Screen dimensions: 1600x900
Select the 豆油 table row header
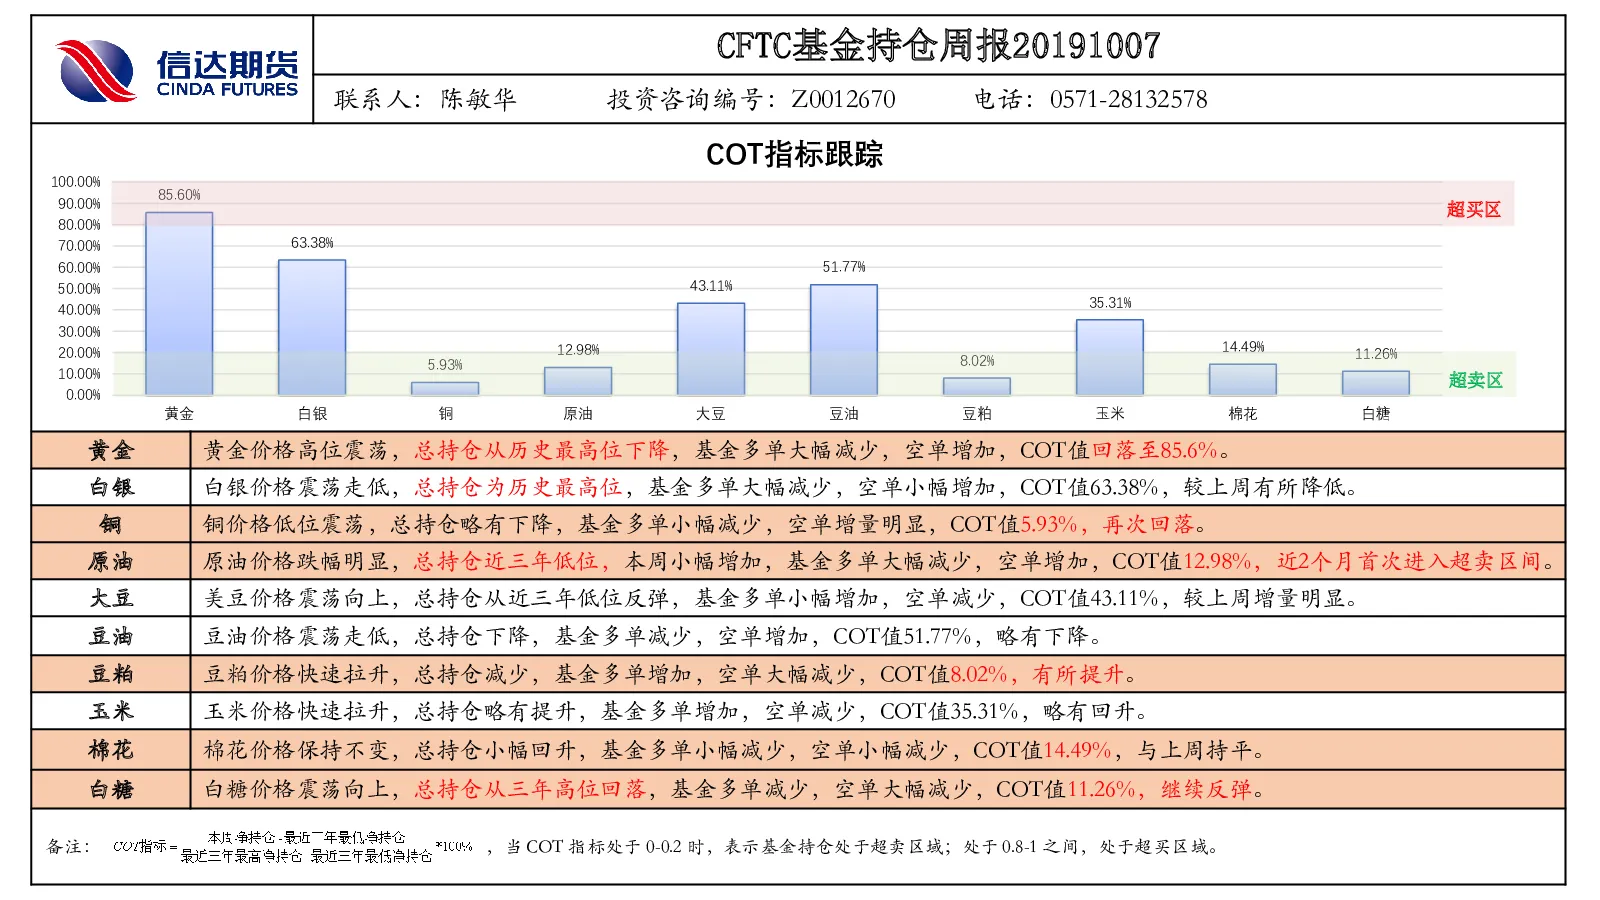pyautogui.click(x=111, y=636)
